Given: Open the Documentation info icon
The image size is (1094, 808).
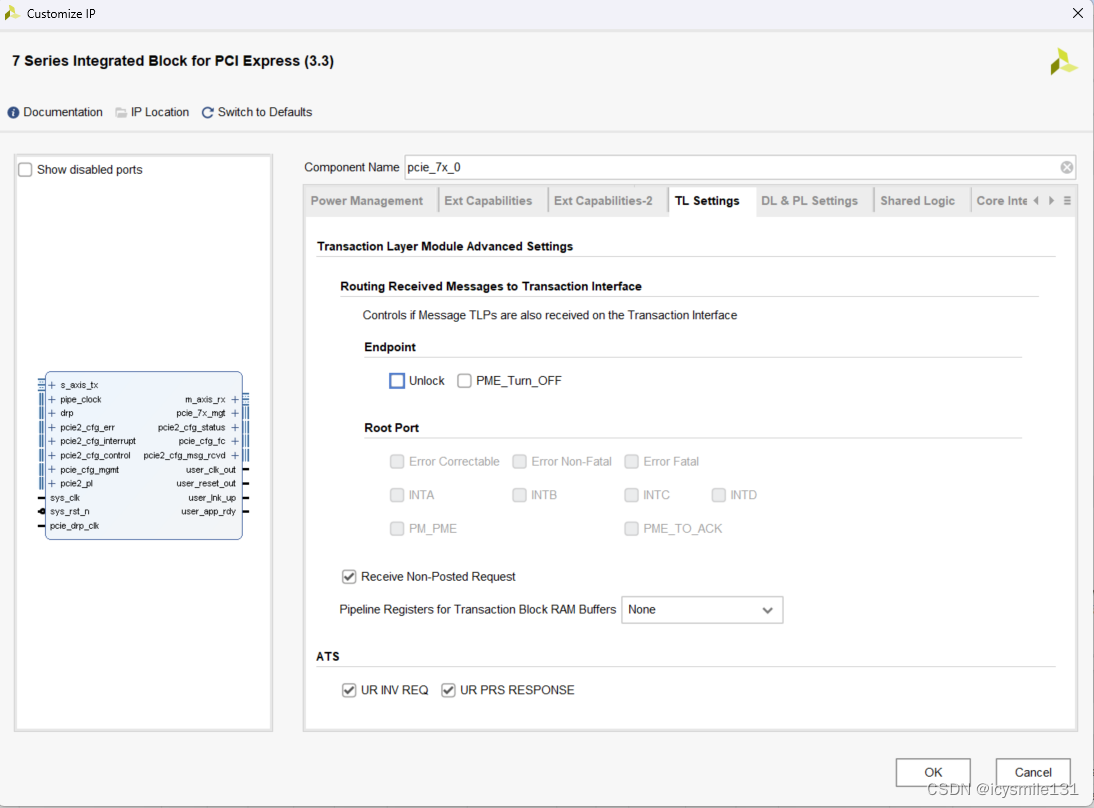Looking at the screenshot, I should point(13,112).
